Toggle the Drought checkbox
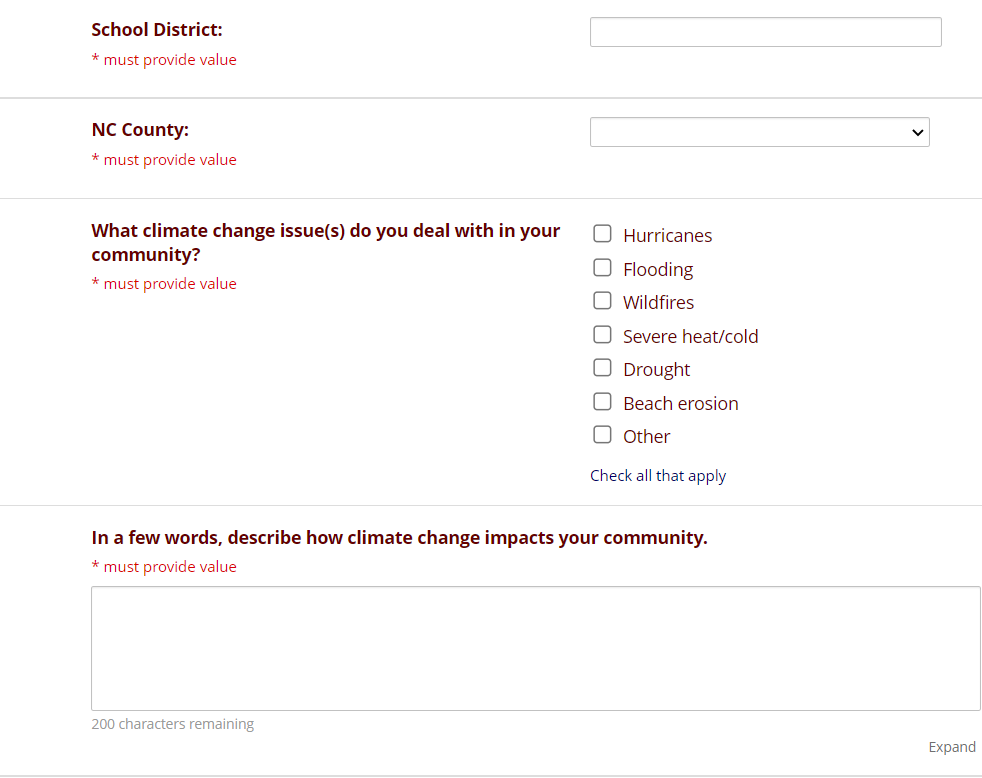The width and height of the screenshot is (982, 778). point(602,368)
